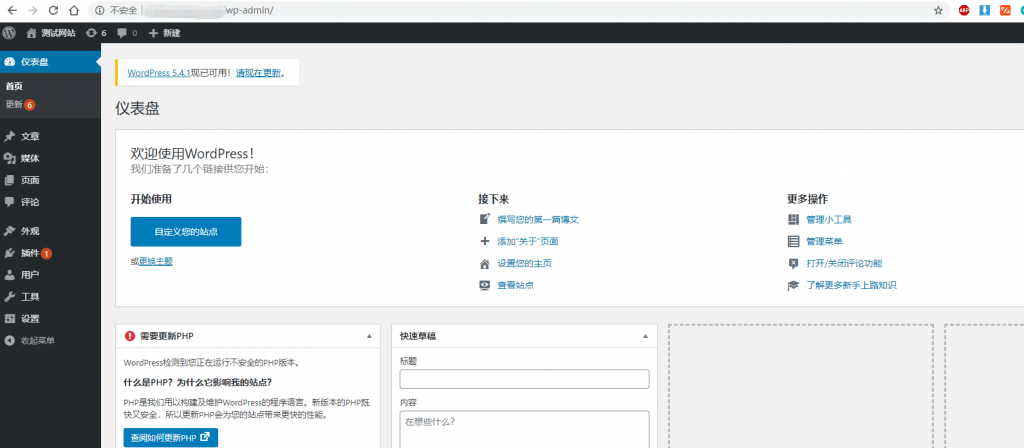This screenshot has height=448, width=1024.
Task: Click the browser forward arrow
Action: point(33,10)
